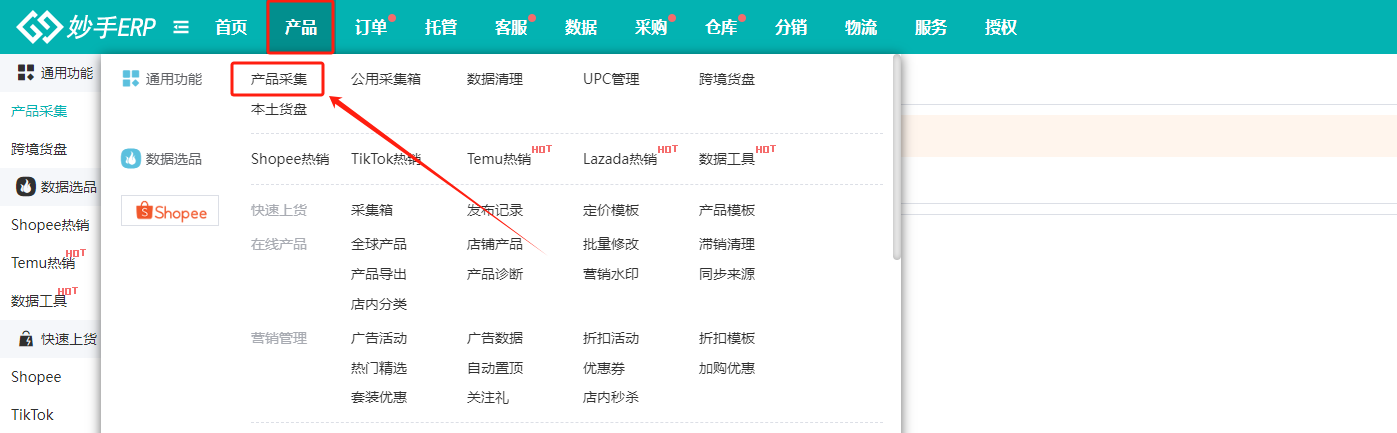The image size is (1397, 433).
Task: Open 产品导出 in dropdown
Action: click(379, 274)
